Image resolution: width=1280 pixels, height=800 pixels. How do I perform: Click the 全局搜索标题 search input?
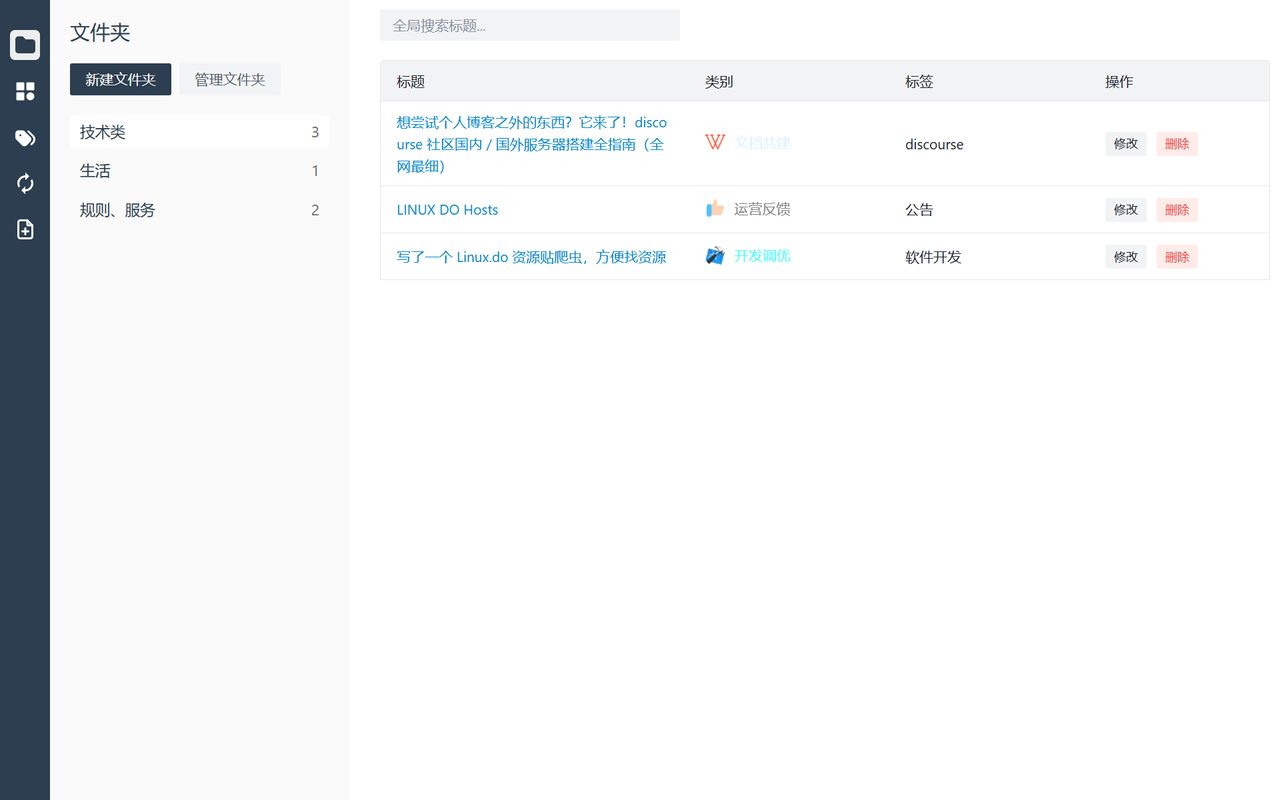530,24
